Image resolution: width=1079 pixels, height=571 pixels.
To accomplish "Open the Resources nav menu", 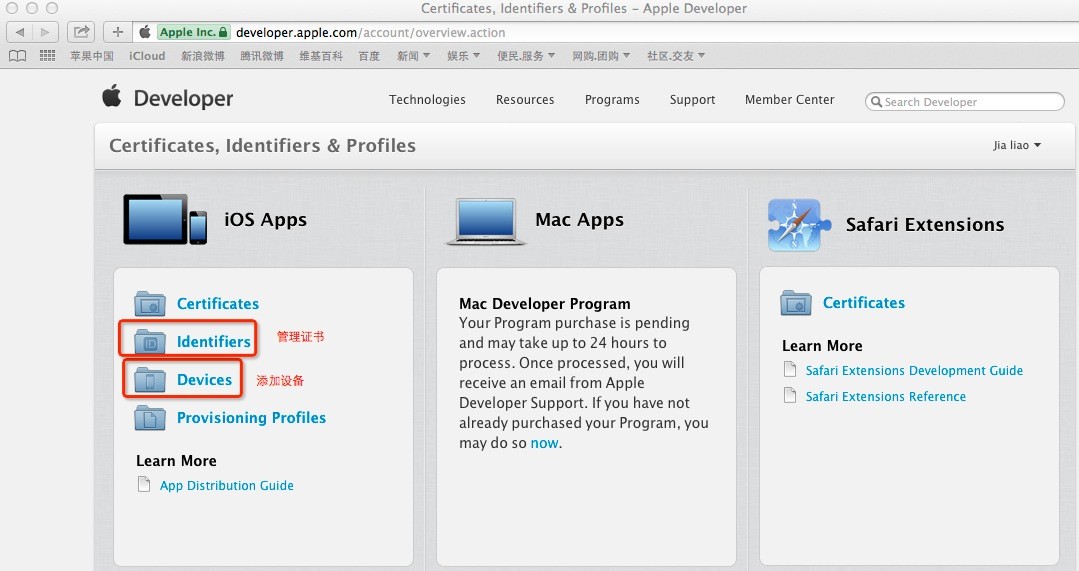I will pos(525,100).
